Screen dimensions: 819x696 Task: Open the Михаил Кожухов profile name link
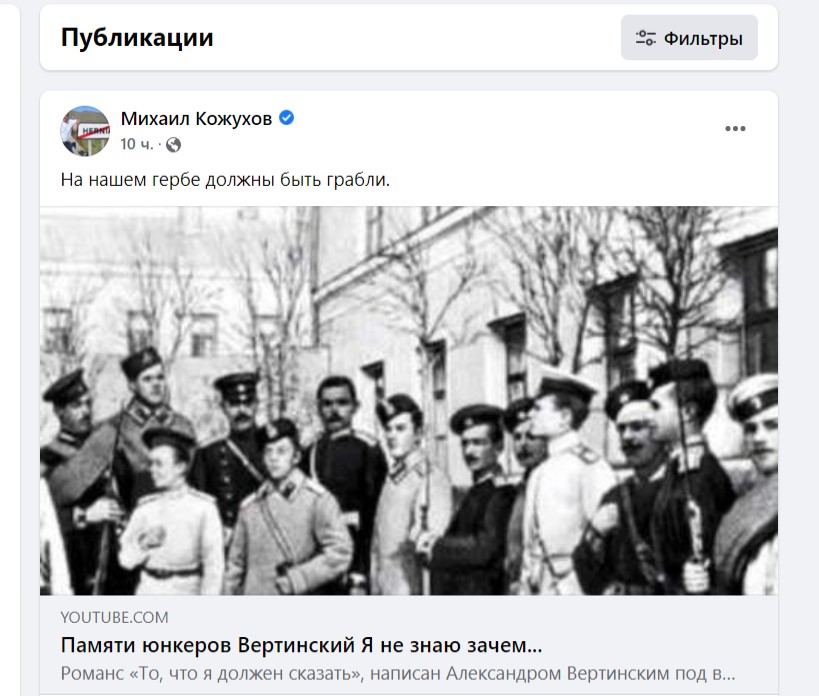tap(196, 119)
